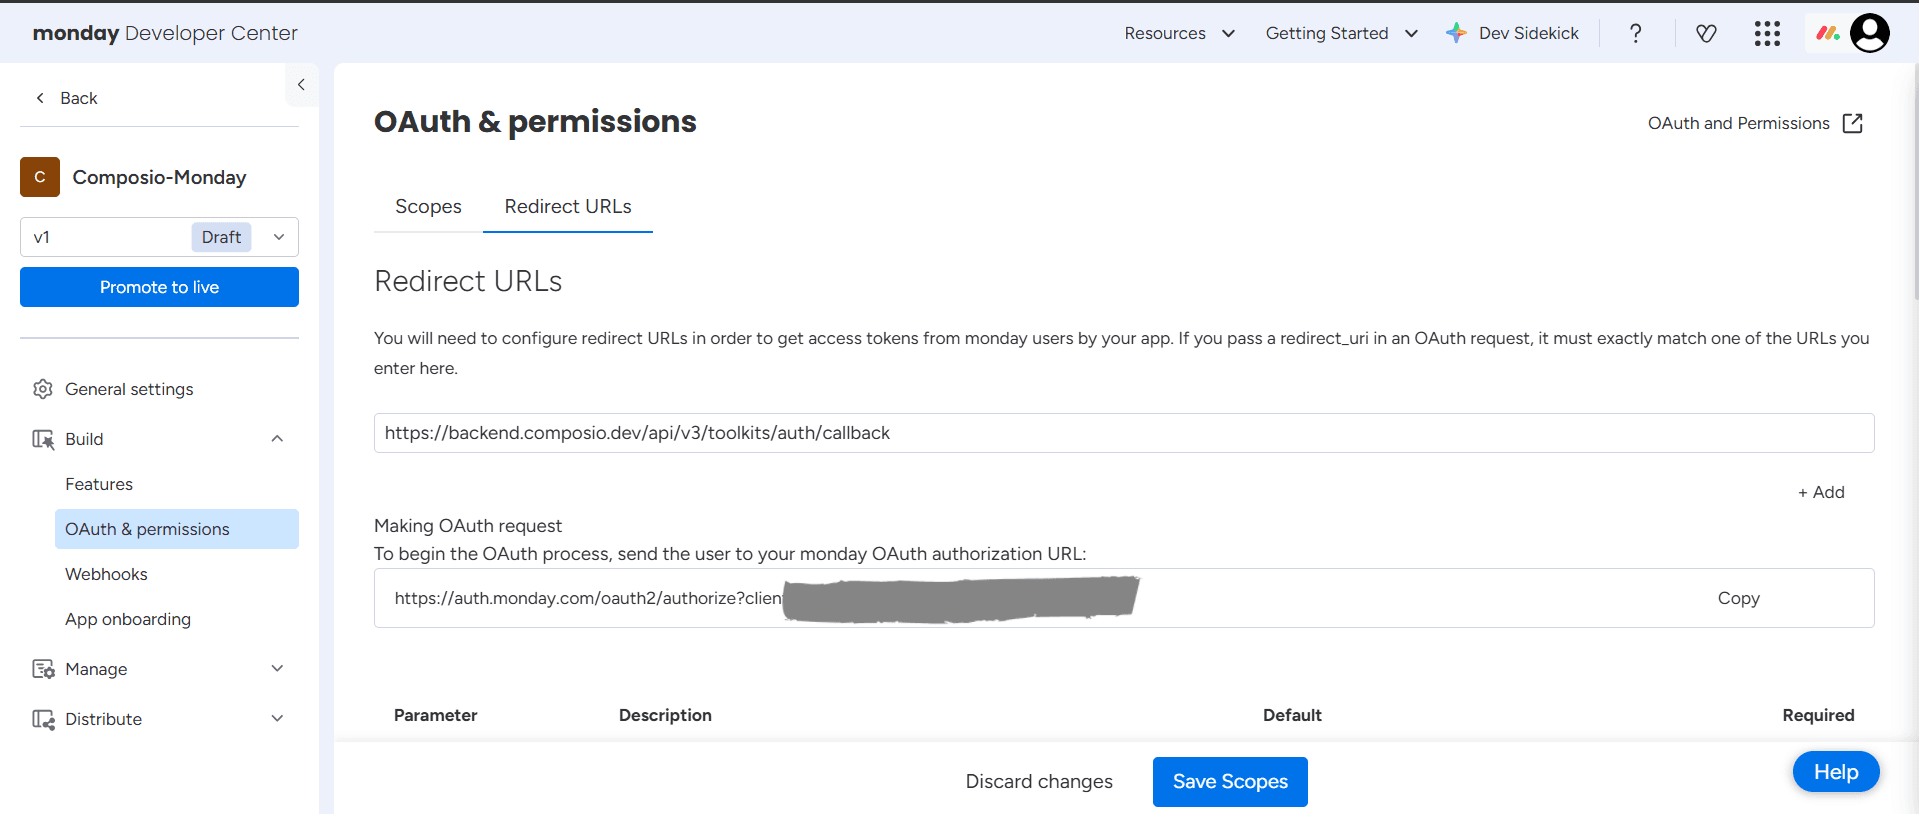Click the monday logo icon
Screen dimensions: 1919x814
pos(1828,33)
